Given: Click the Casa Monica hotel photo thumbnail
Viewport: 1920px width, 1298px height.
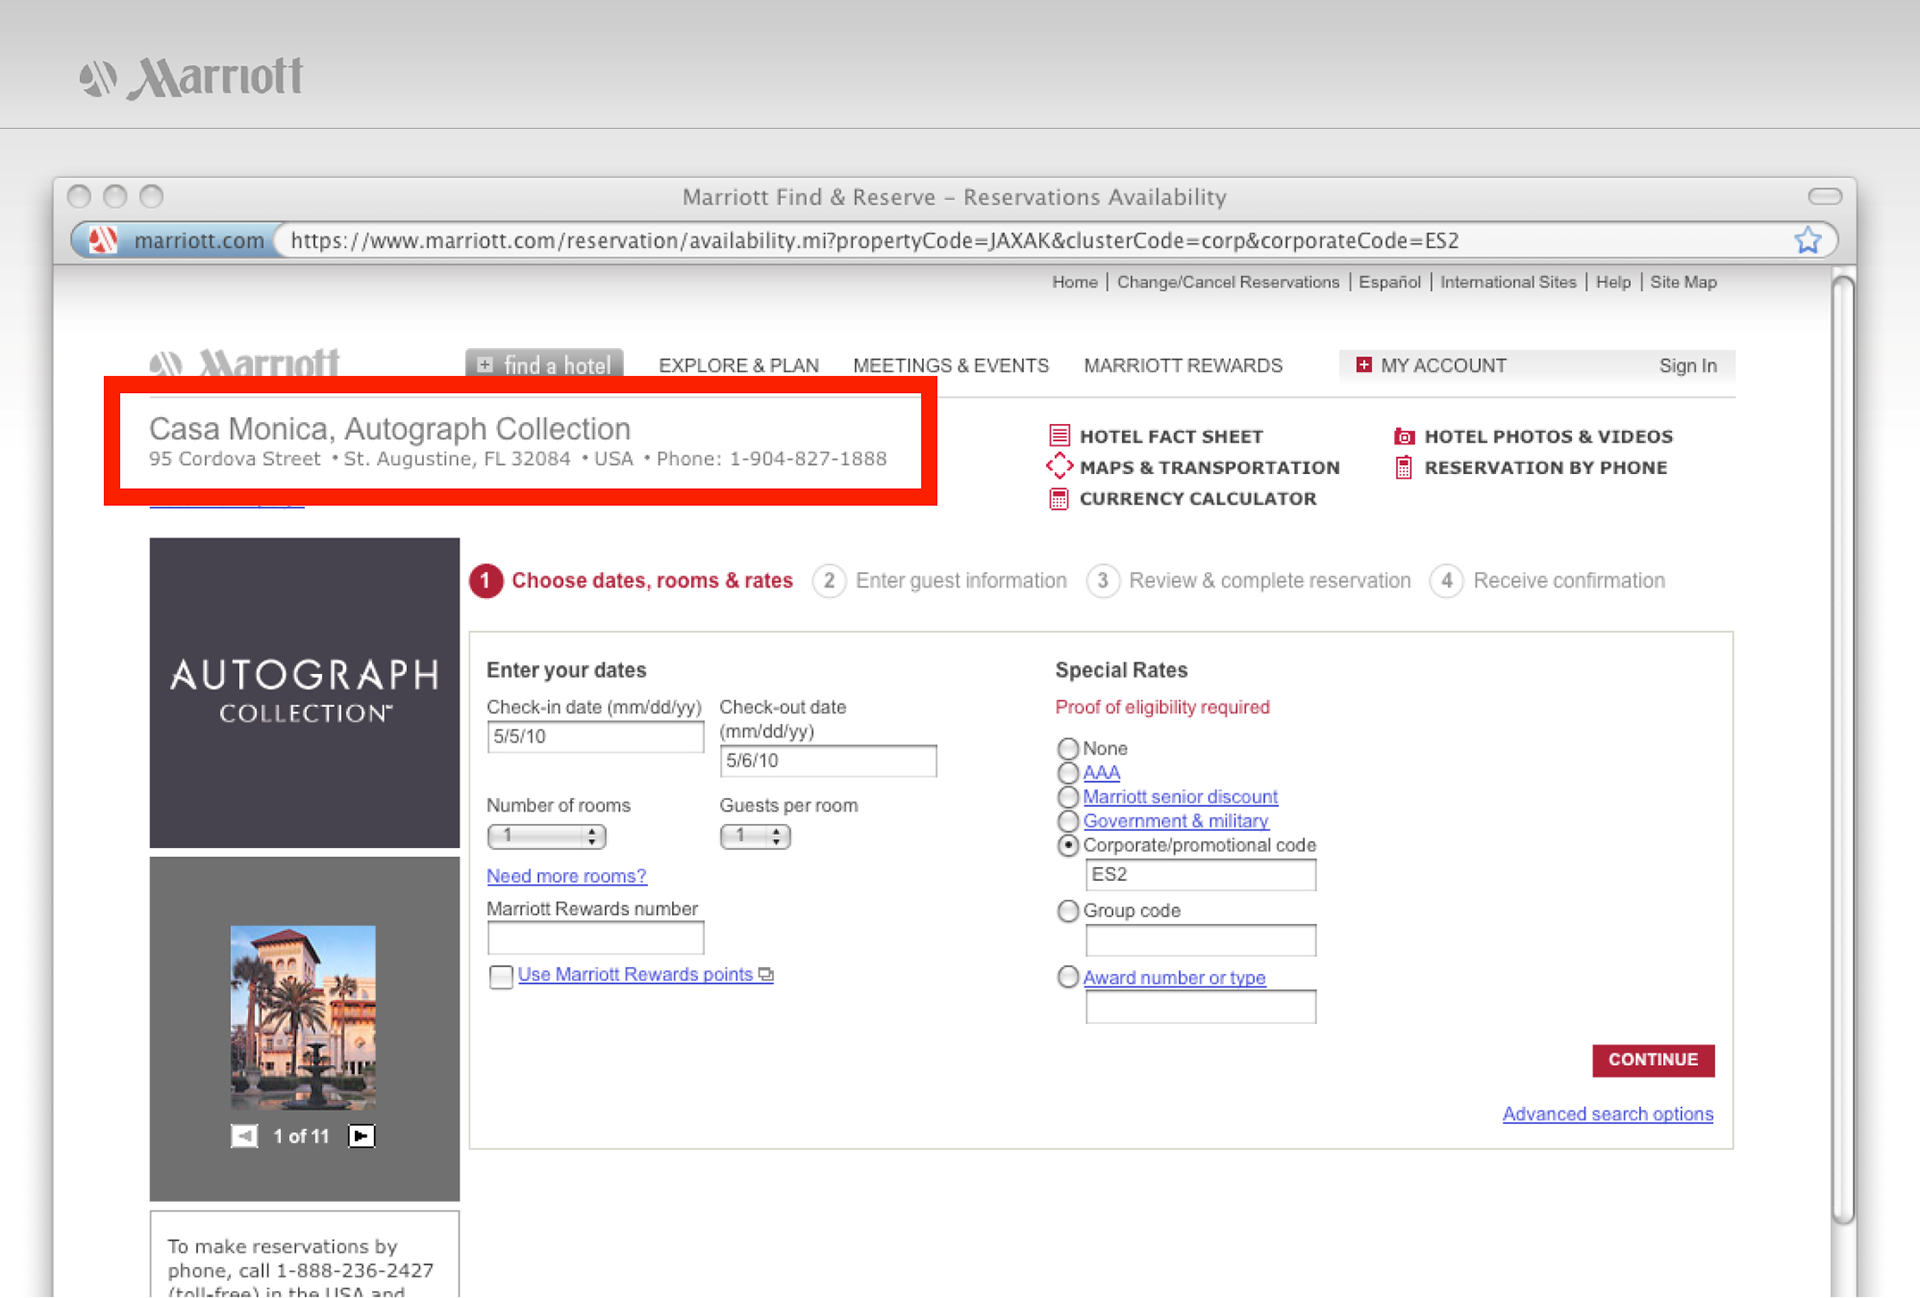Looking at the screenshot, I should pyautogui.click(x=303, y=1017).
